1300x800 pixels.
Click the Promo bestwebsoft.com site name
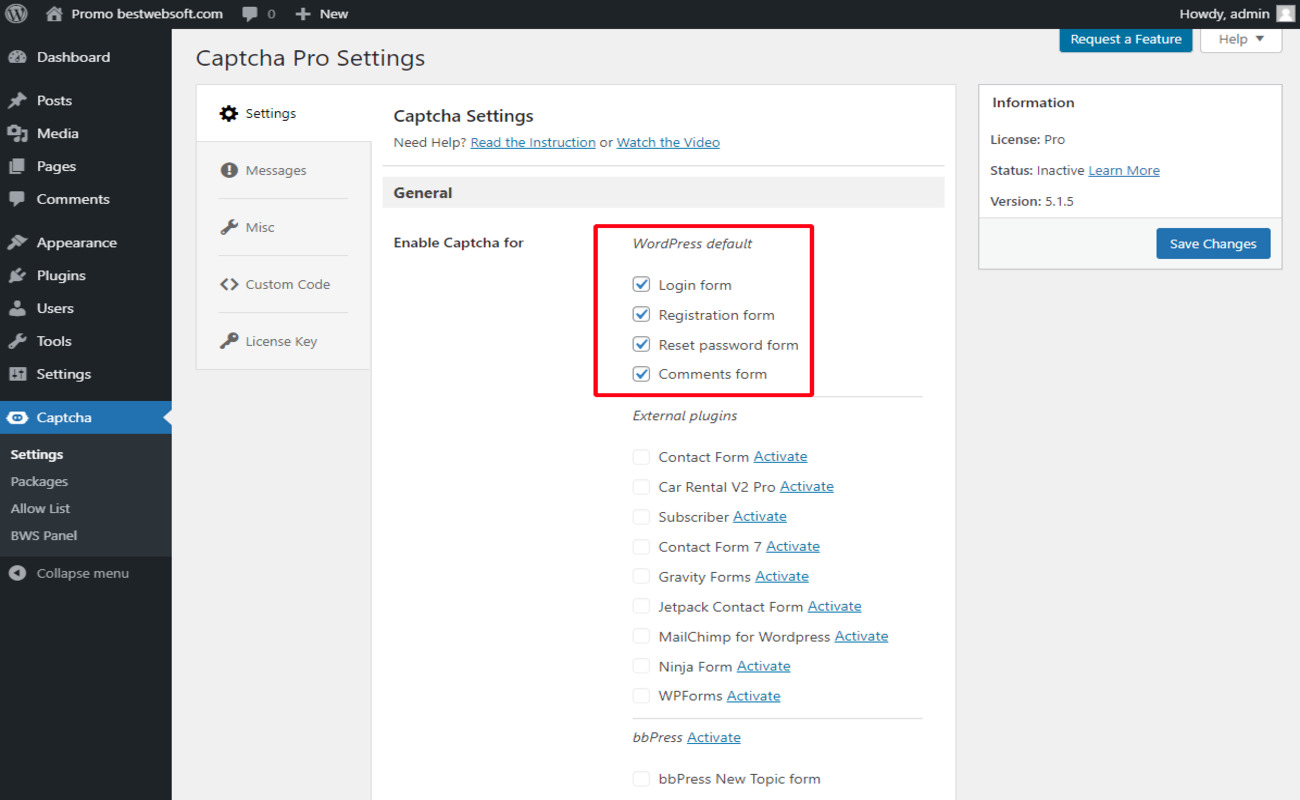(x=147, y=14)
